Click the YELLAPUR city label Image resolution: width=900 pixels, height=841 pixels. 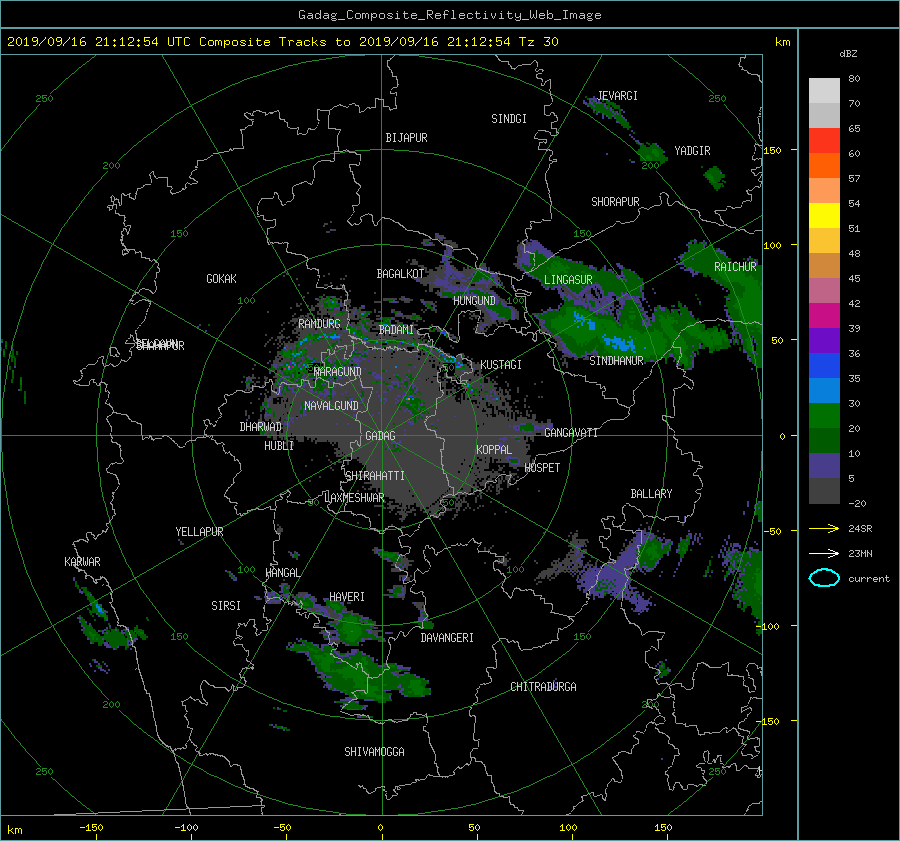pos(199,532)
